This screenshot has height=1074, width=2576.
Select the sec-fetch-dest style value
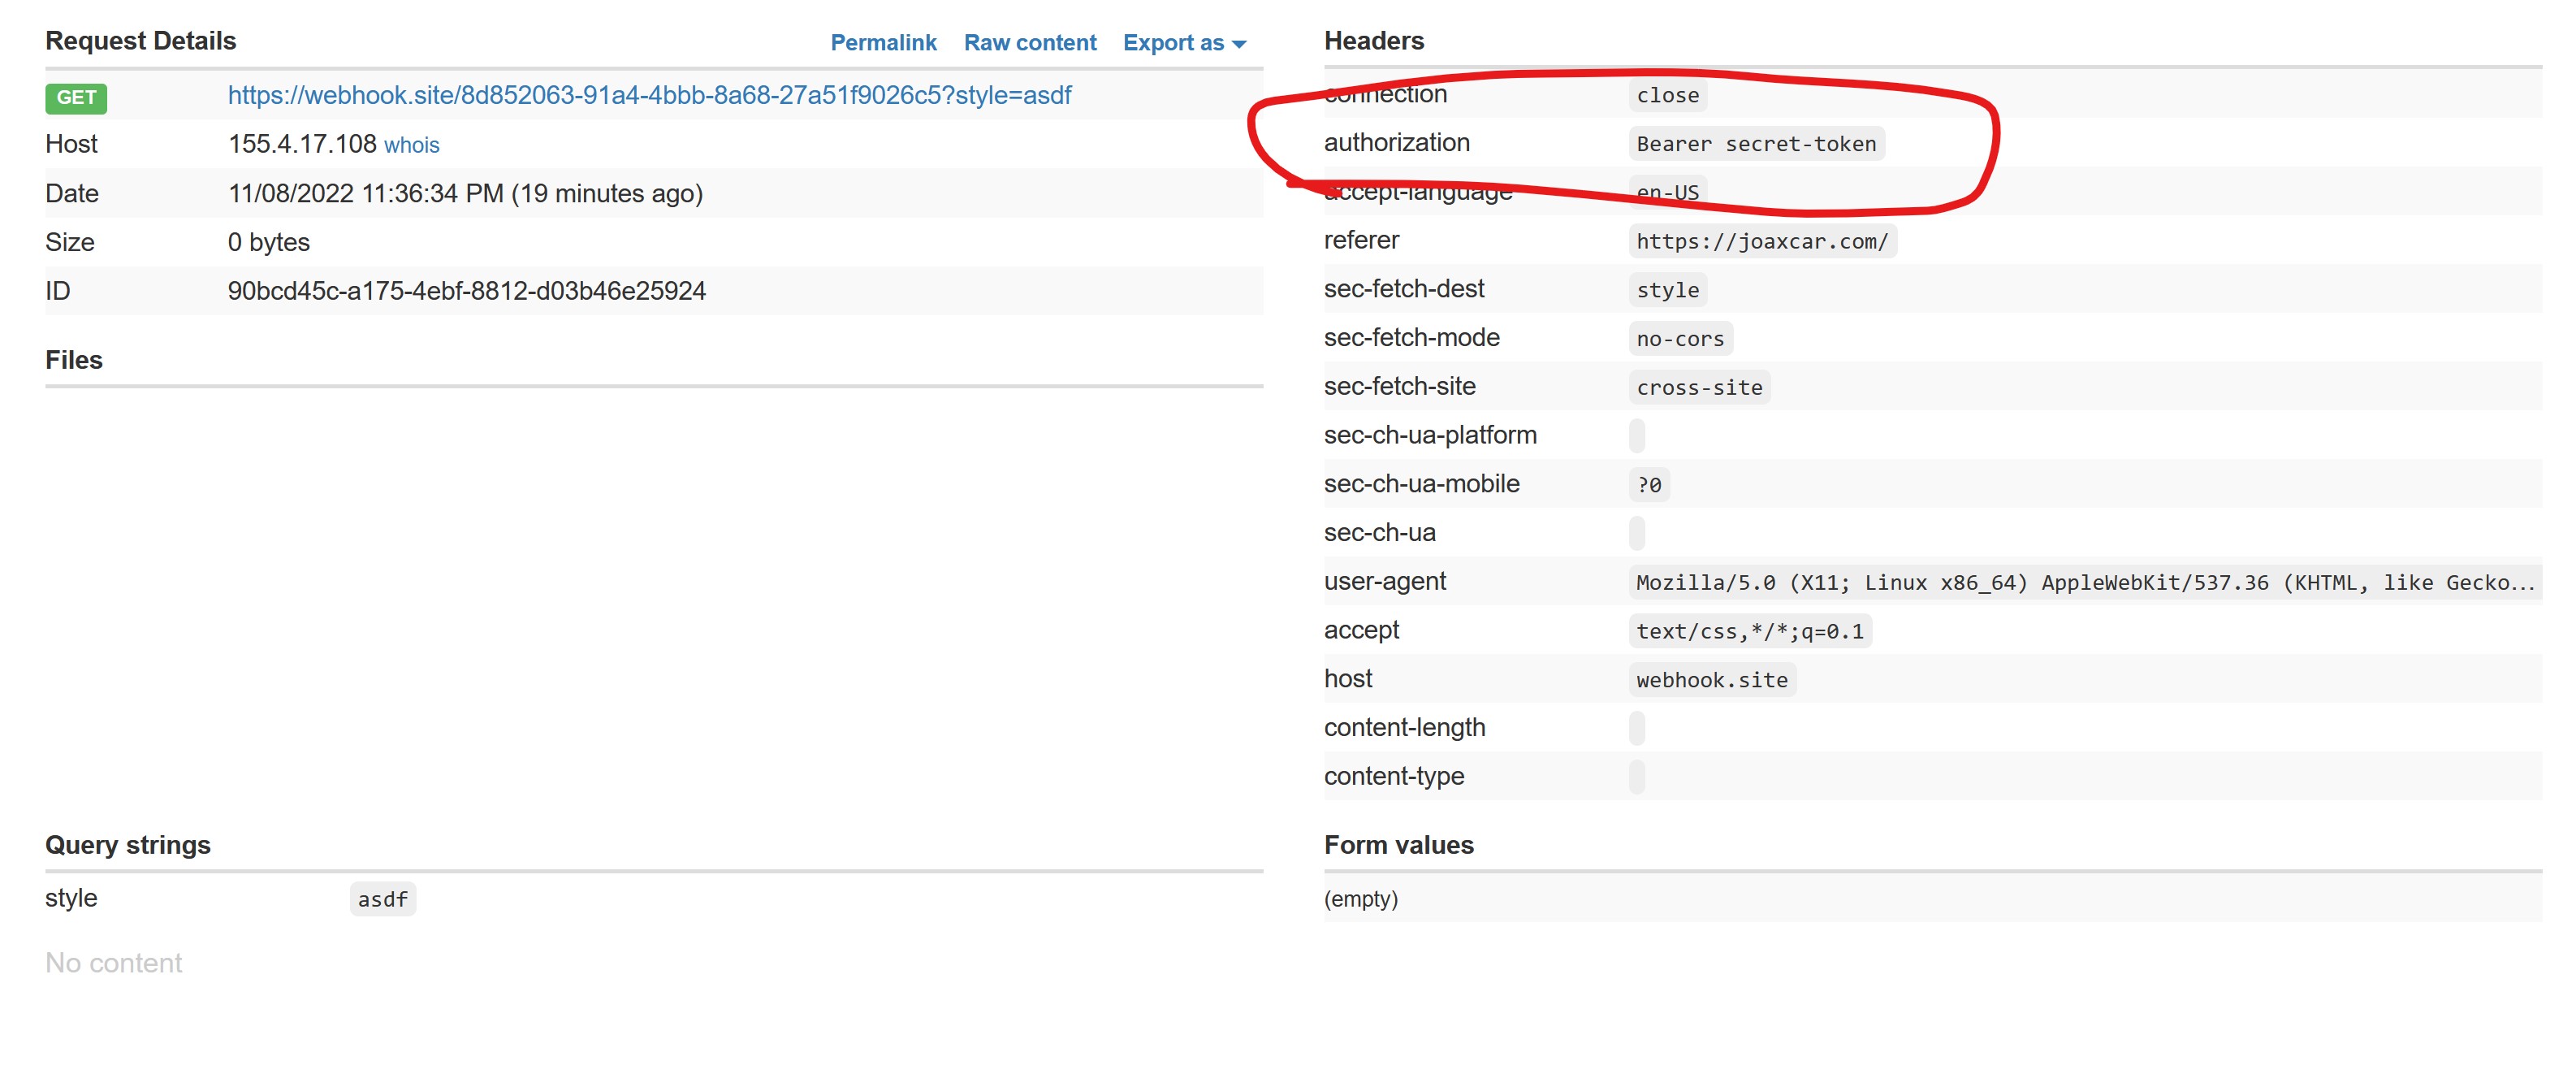tap(1667, 290)
